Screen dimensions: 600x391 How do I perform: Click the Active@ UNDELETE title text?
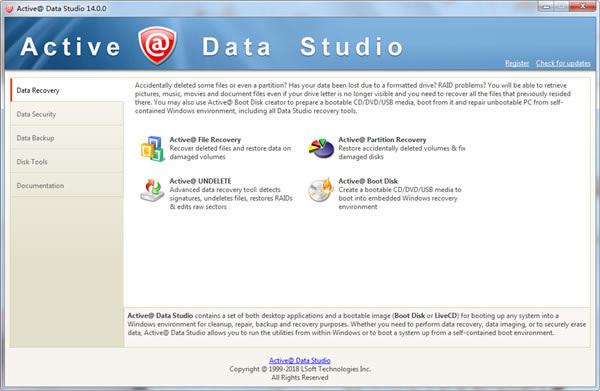pyautogui.click(x=200, y=181)
